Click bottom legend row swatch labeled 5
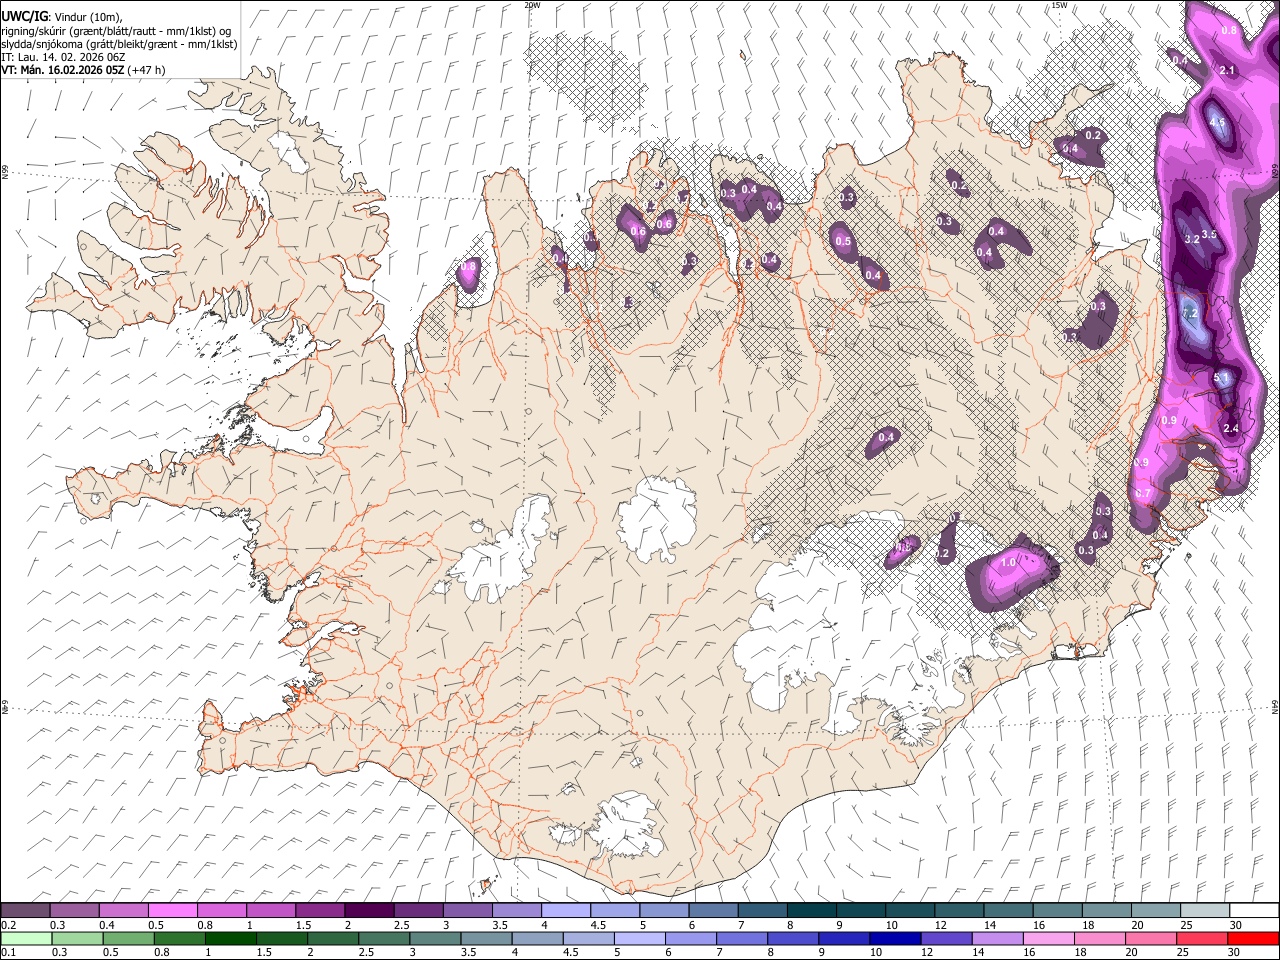 640,938
